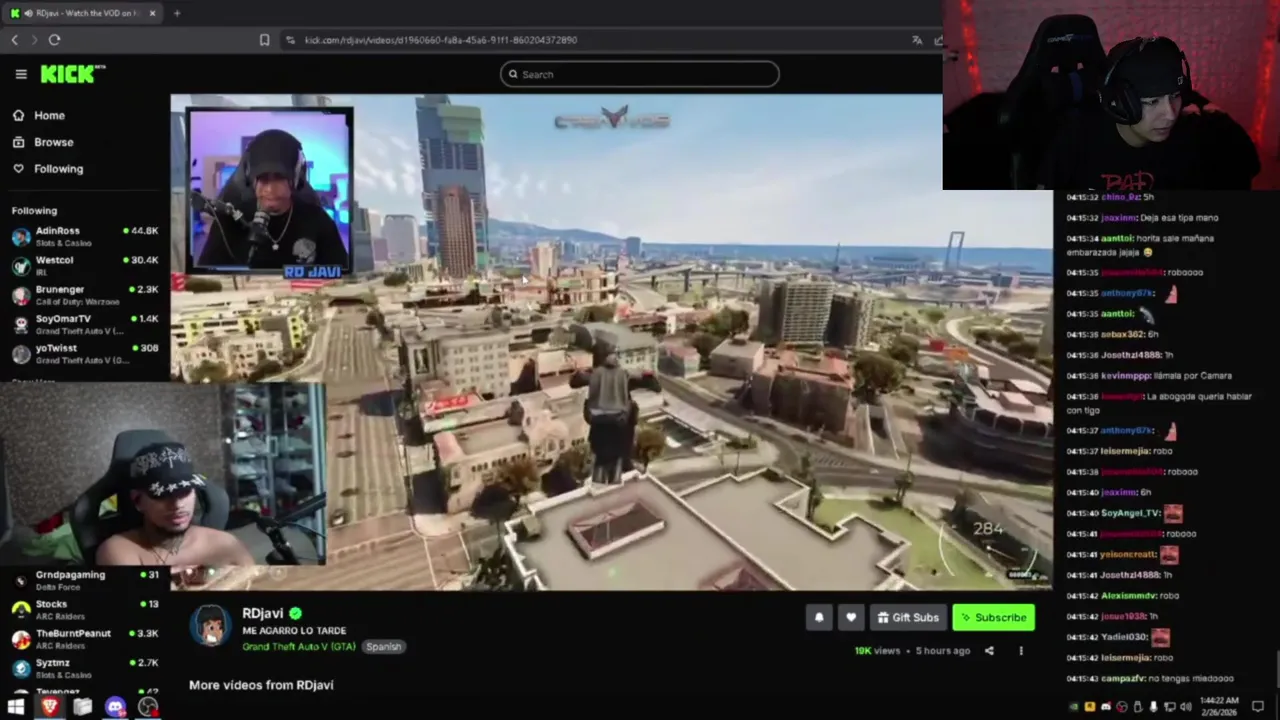Viewport: 1280px width, 720px height.
Task: Click the Kick search field
Action: (640, 74)
